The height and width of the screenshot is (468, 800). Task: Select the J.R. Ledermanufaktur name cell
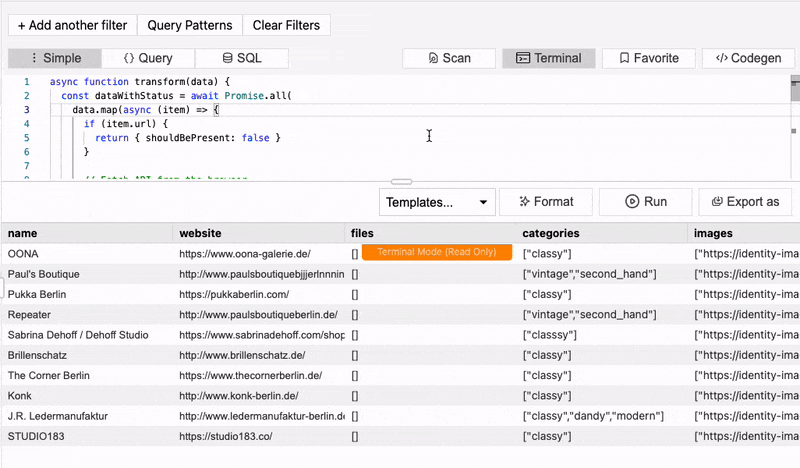(87, 416)
